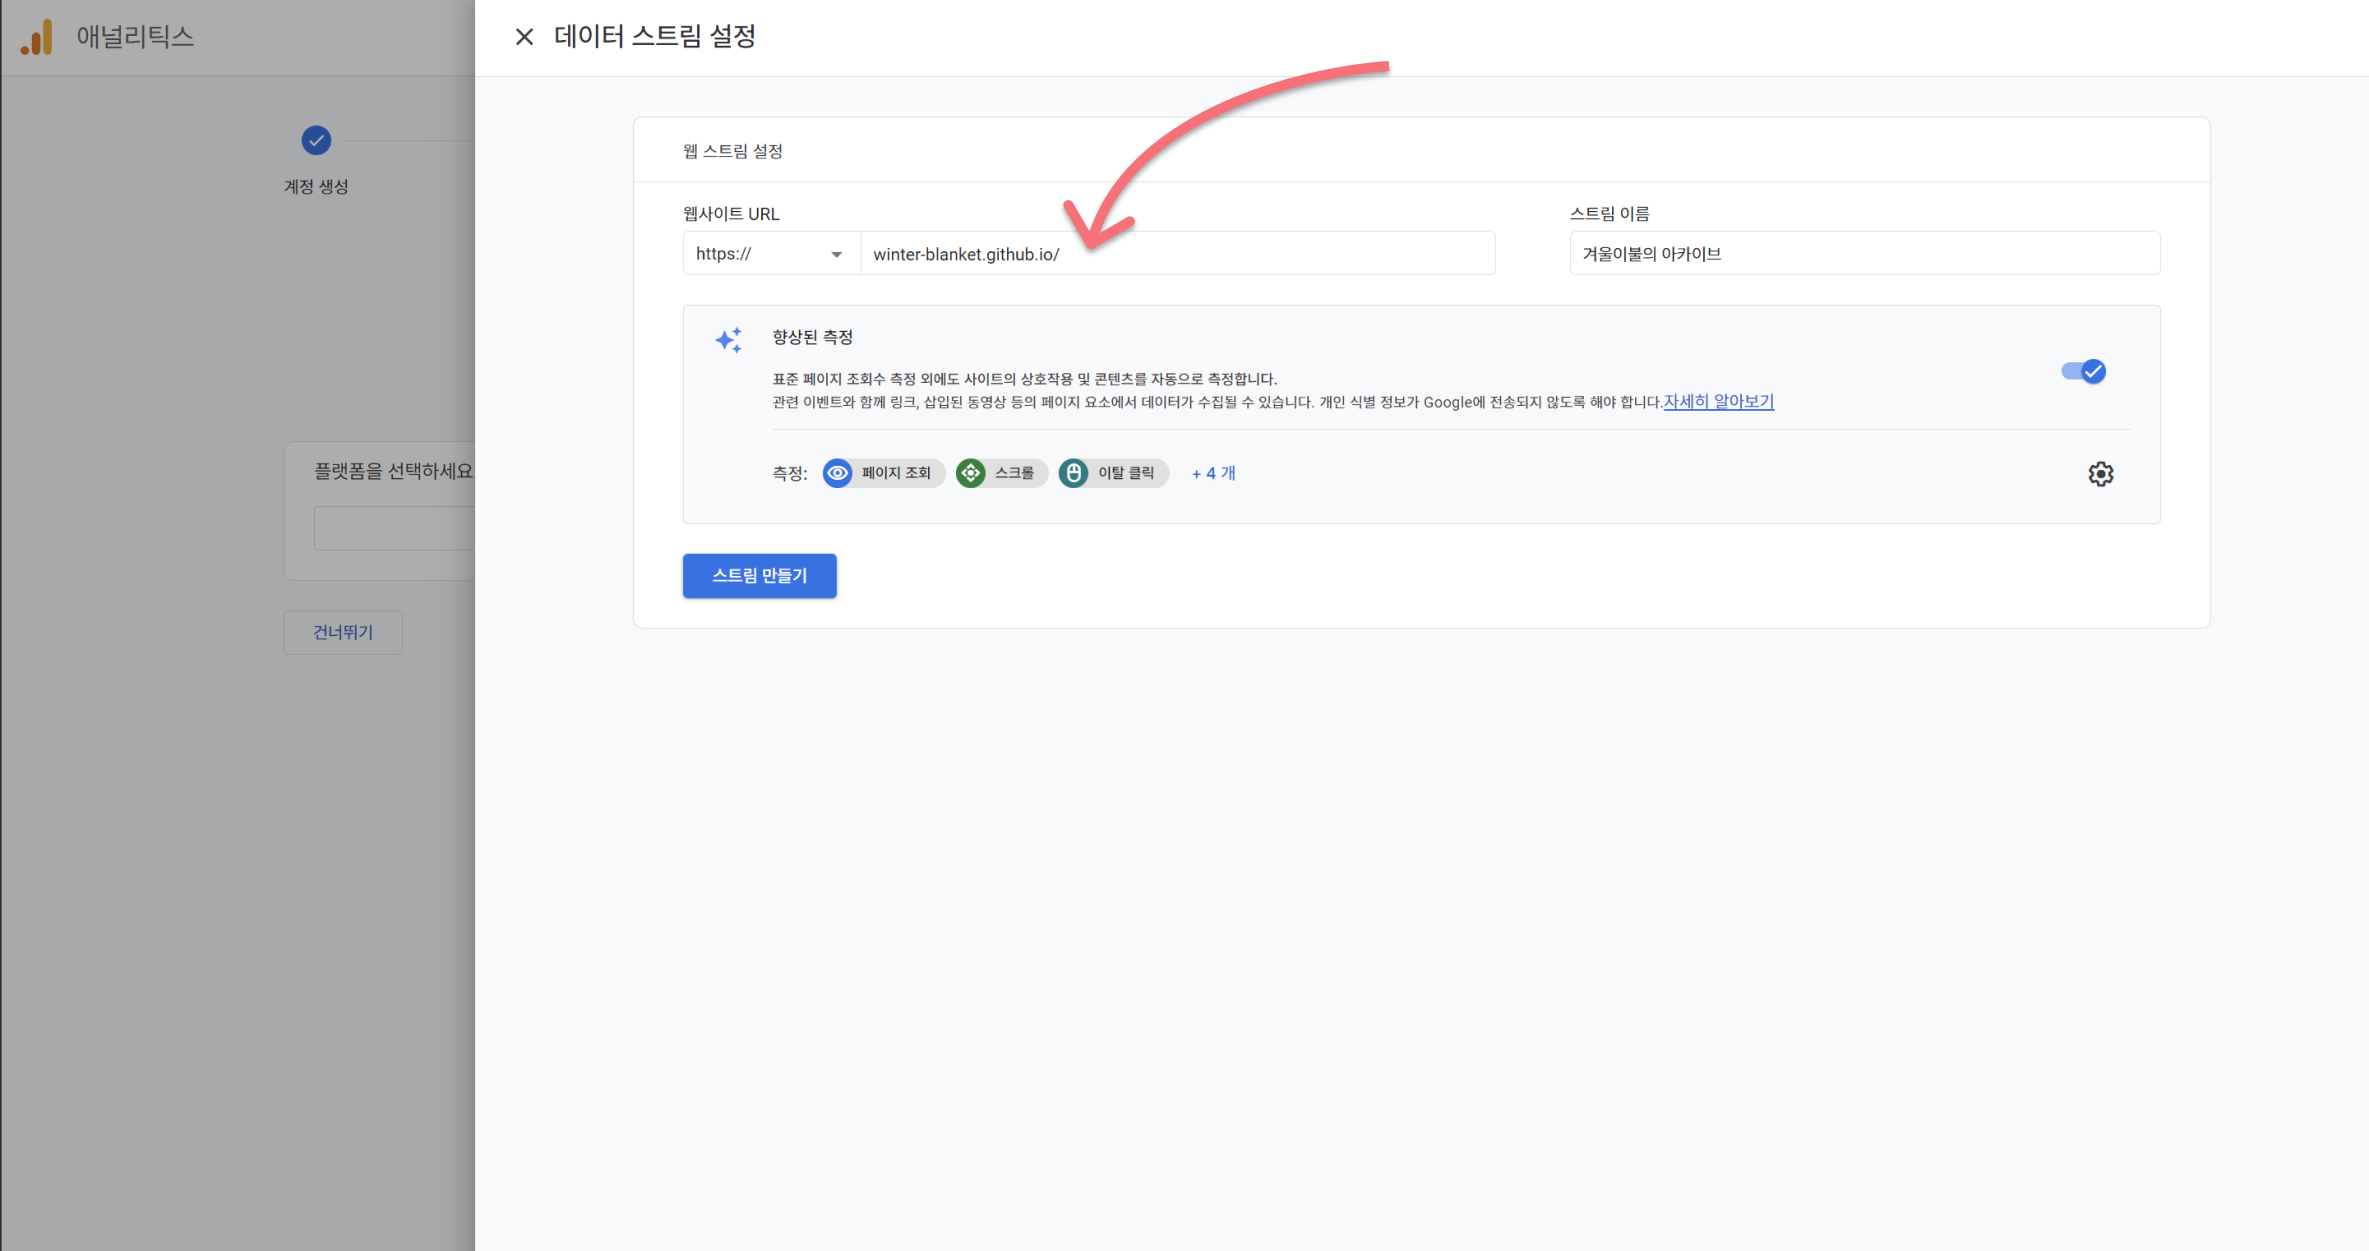Viewport: 2369px width, 1251px height.
Task: Click the 스트림 이름 input field
Action: pyautogui.click(x=1864, y=254)
